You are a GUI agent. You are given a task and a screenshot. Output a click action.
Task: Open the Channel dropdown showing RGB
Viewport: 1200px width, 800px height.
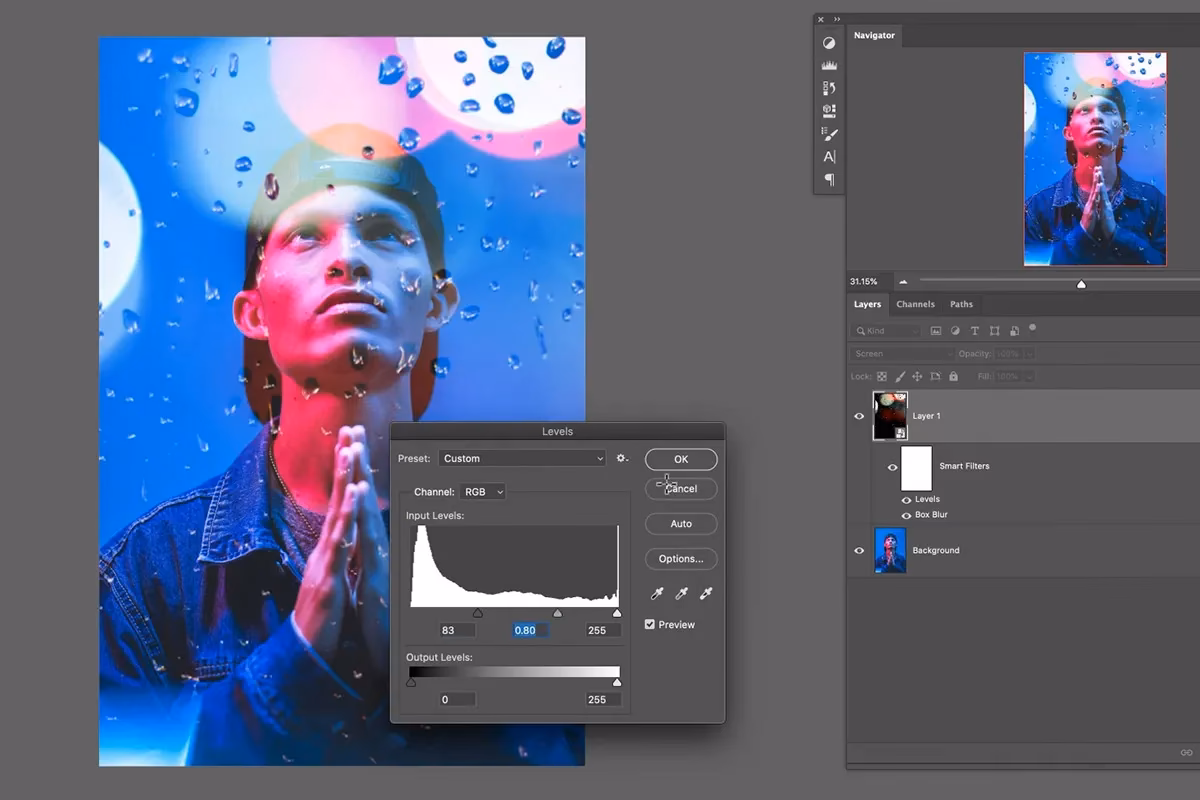483,491
